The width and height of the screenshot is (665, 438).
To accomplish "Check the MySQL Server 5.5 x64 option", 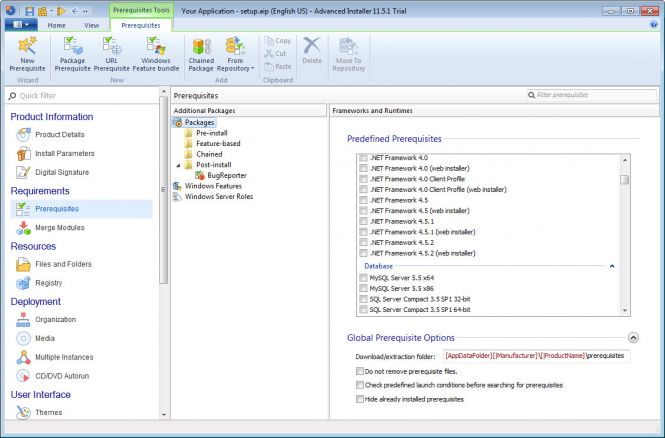I will 363,277.
